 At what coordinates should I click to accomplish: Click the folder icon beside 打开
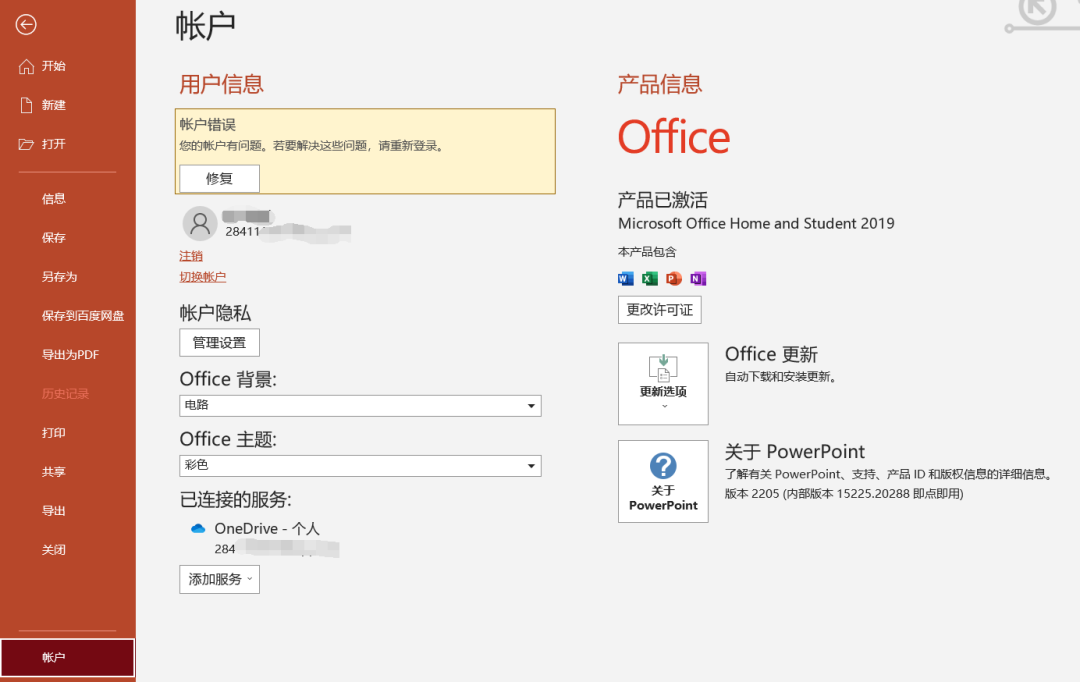coord(26,144)
